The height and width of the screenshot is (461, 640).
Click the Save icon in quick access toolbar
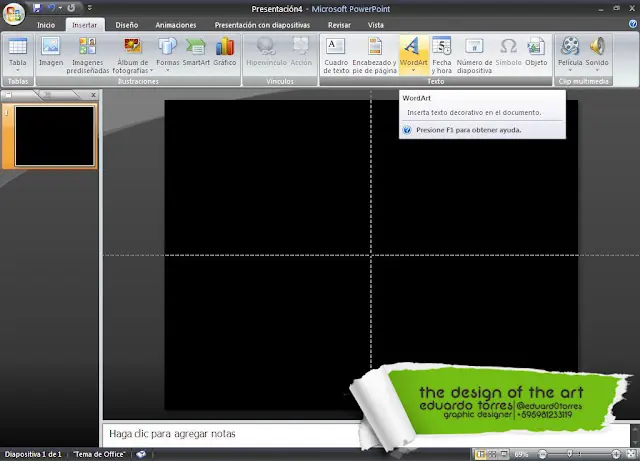click(37, 8)
